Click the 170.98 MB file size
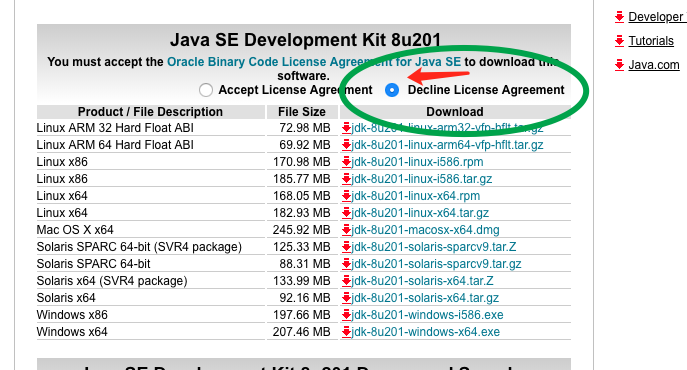Viewport: 687px width, 370px height. (x=301, y=162)
